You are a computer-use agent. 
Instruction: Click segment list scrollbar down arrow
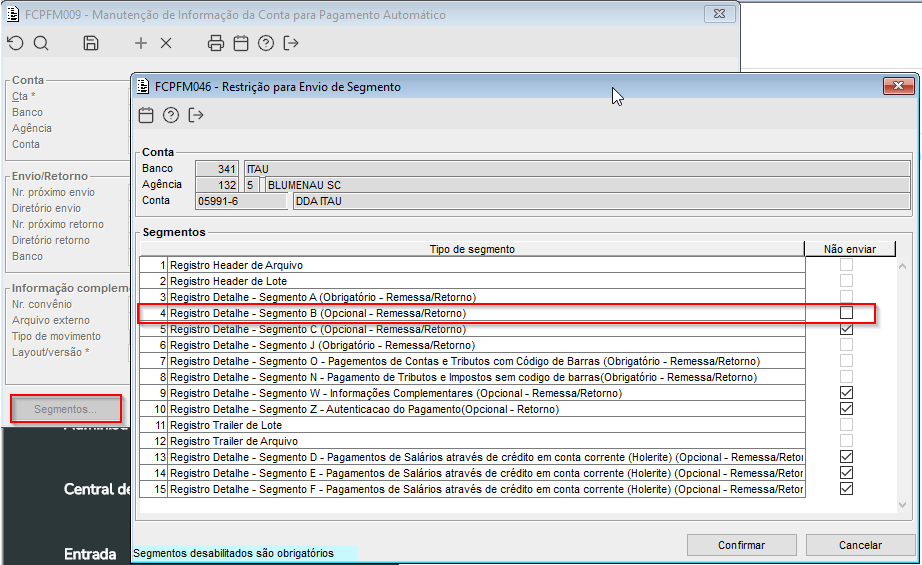(903, 504)
